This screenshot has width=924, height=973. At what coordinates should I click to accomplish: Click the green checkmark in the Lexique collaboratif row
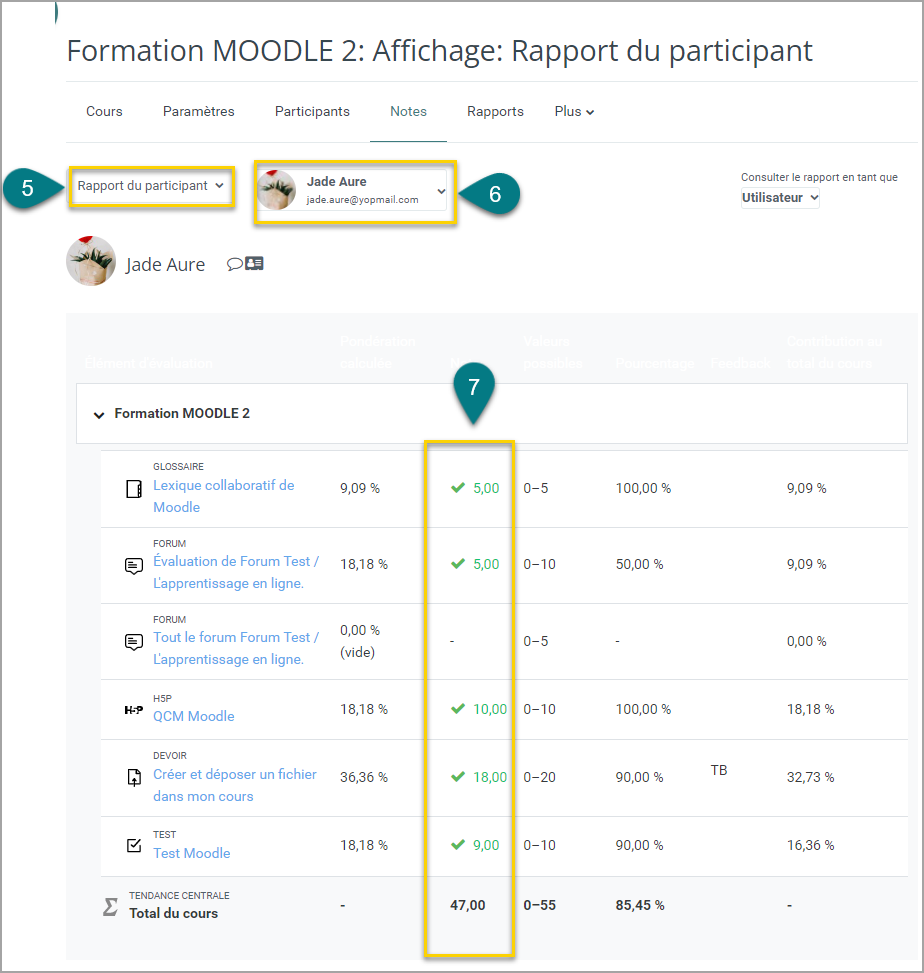pyautogui.click(x=458, y=488)
